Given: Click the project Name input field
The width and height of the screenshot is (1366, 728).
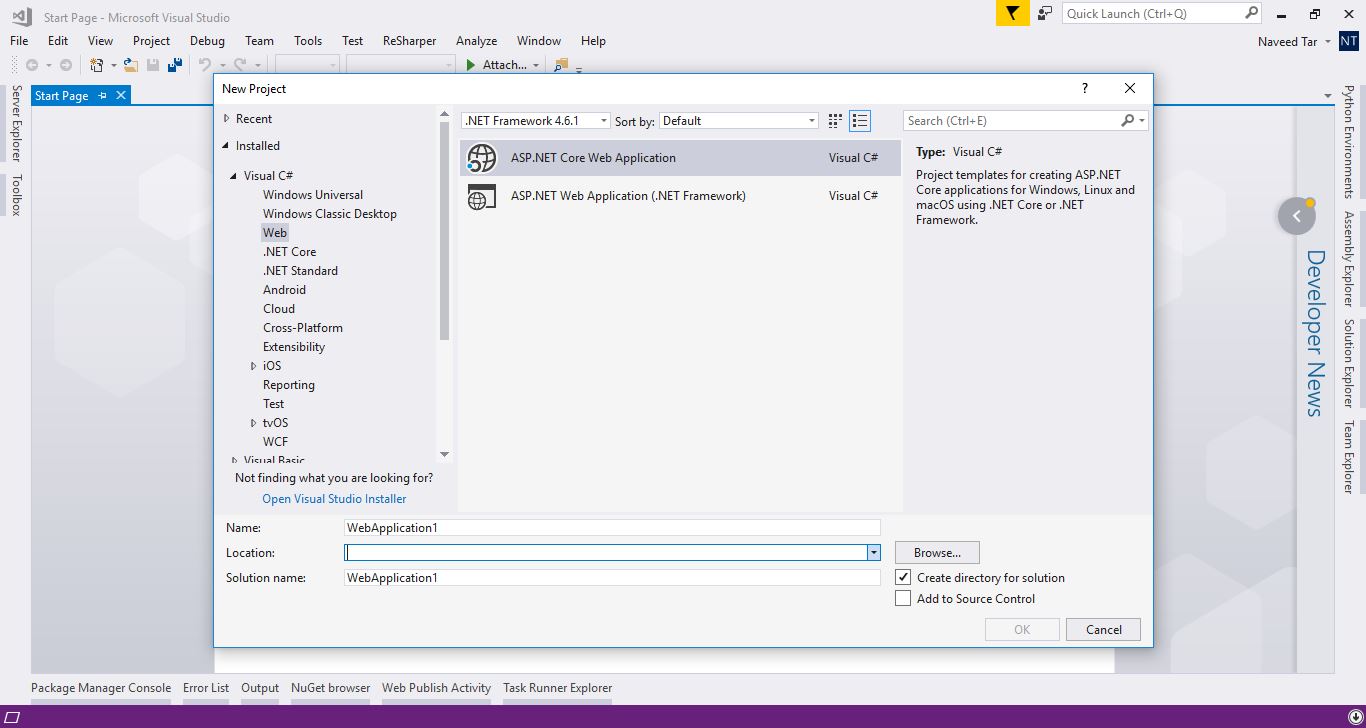Looking at the screenshot, I should (612, 527).
